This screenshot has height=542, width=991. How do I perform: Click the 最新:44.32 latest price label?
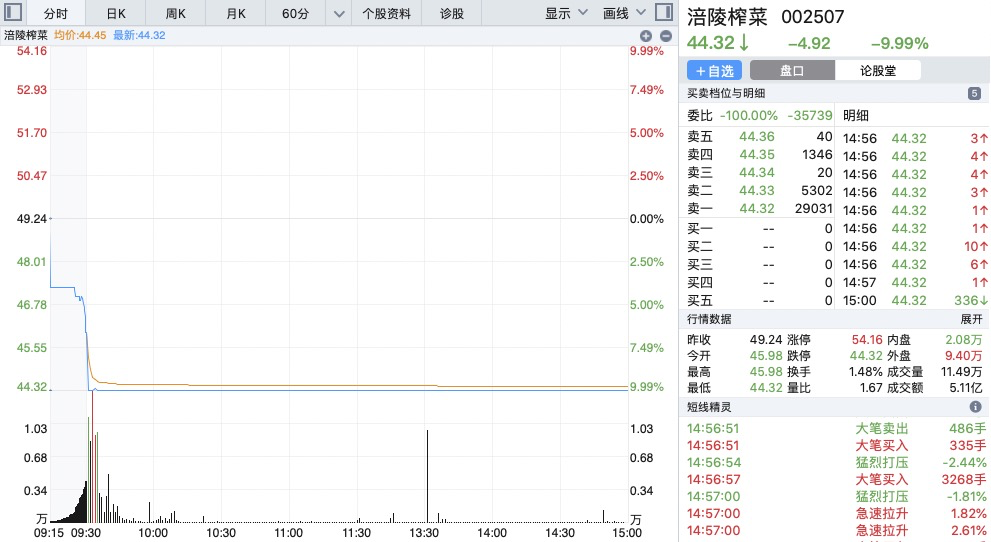click(x=139, y=35)
